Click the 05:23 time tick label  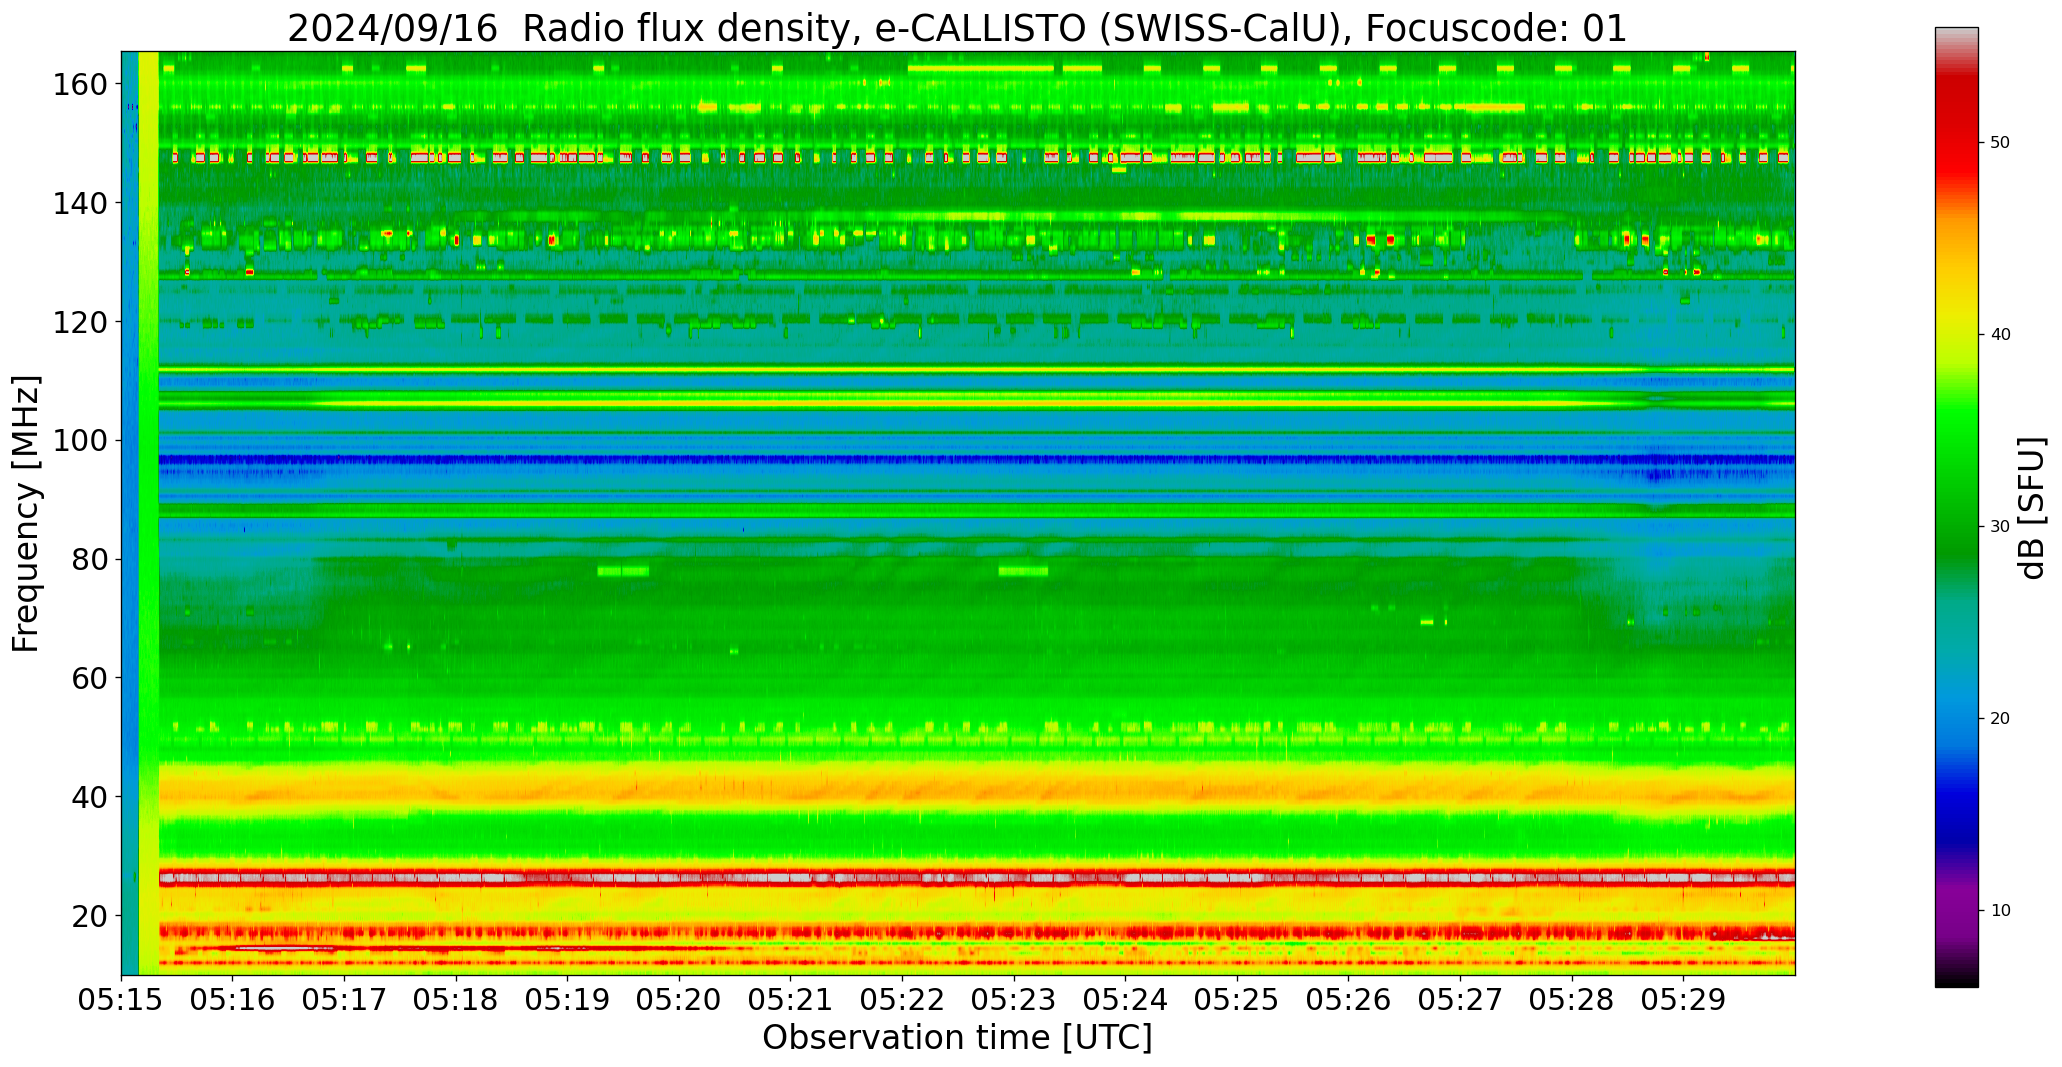(1014, 1001)
